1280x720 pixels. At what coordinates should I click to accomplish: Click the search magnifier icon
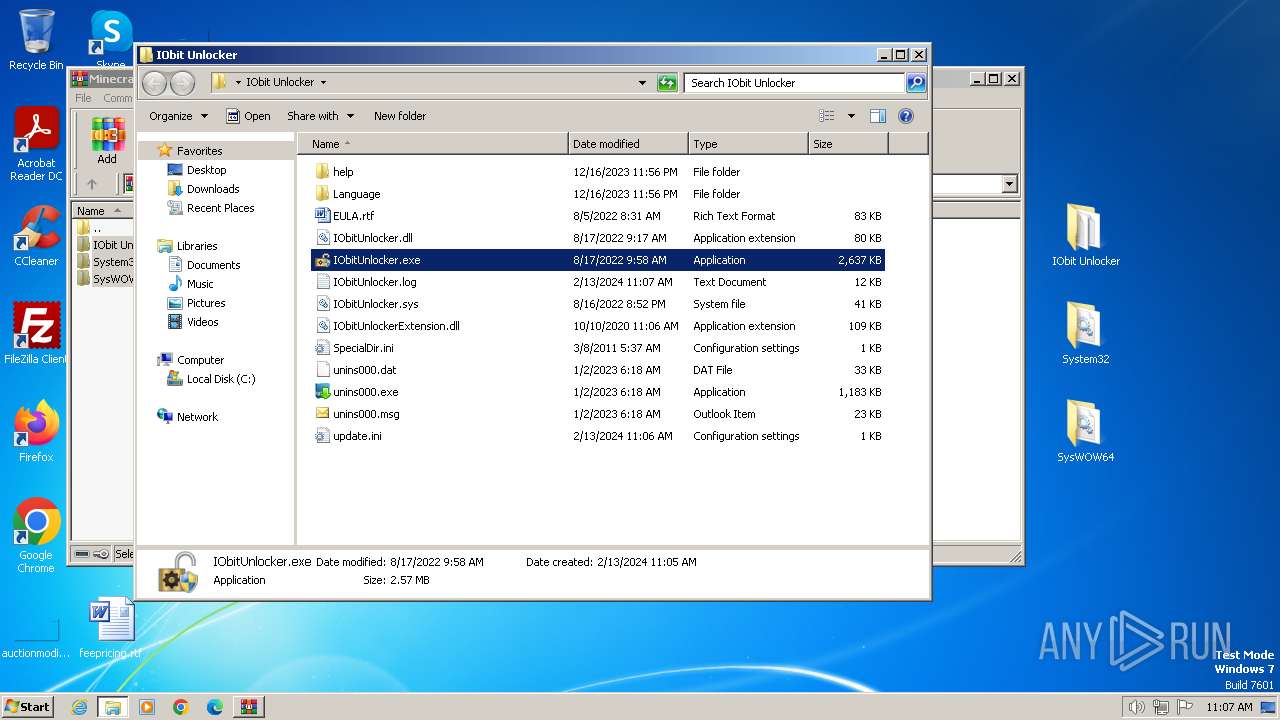click(x=915, y=83)
